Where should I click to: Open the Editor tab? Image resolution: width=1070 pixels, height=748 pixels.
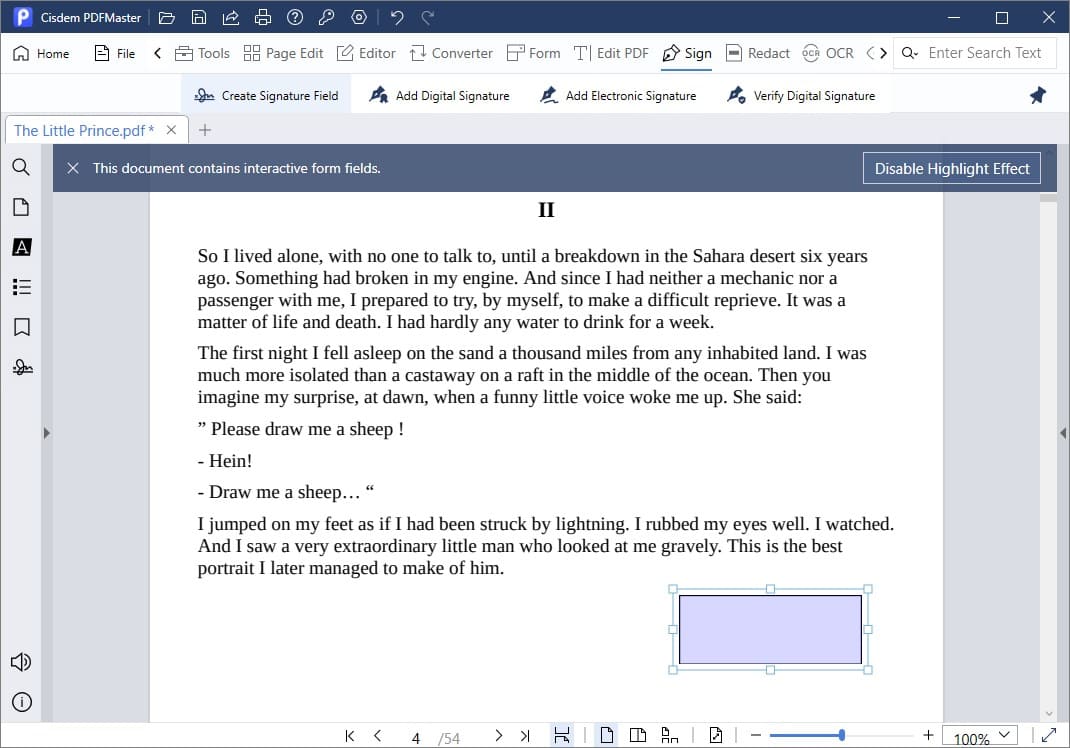click(x=366, y=53)
